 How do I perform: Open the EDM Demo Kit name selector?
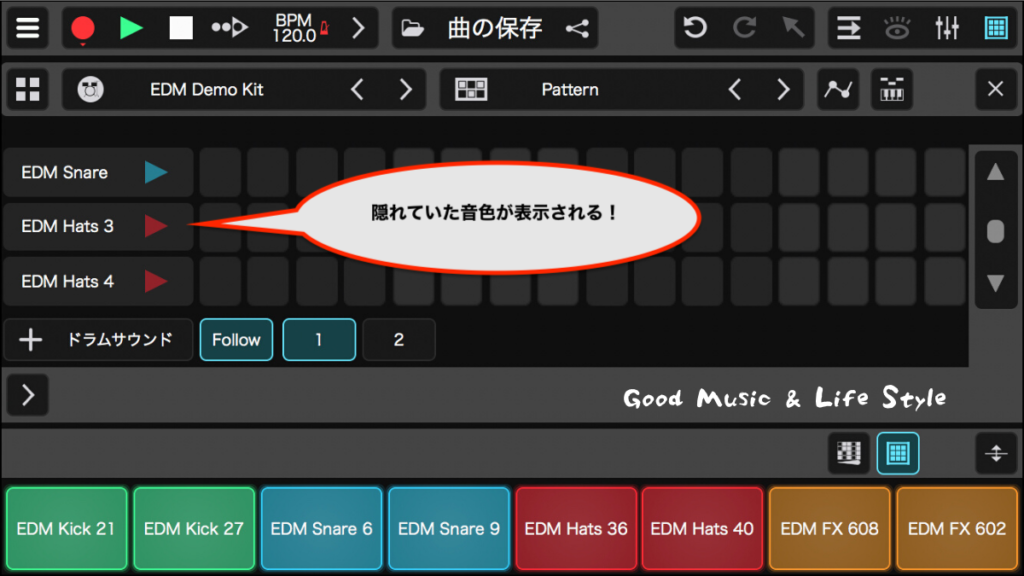206,89
